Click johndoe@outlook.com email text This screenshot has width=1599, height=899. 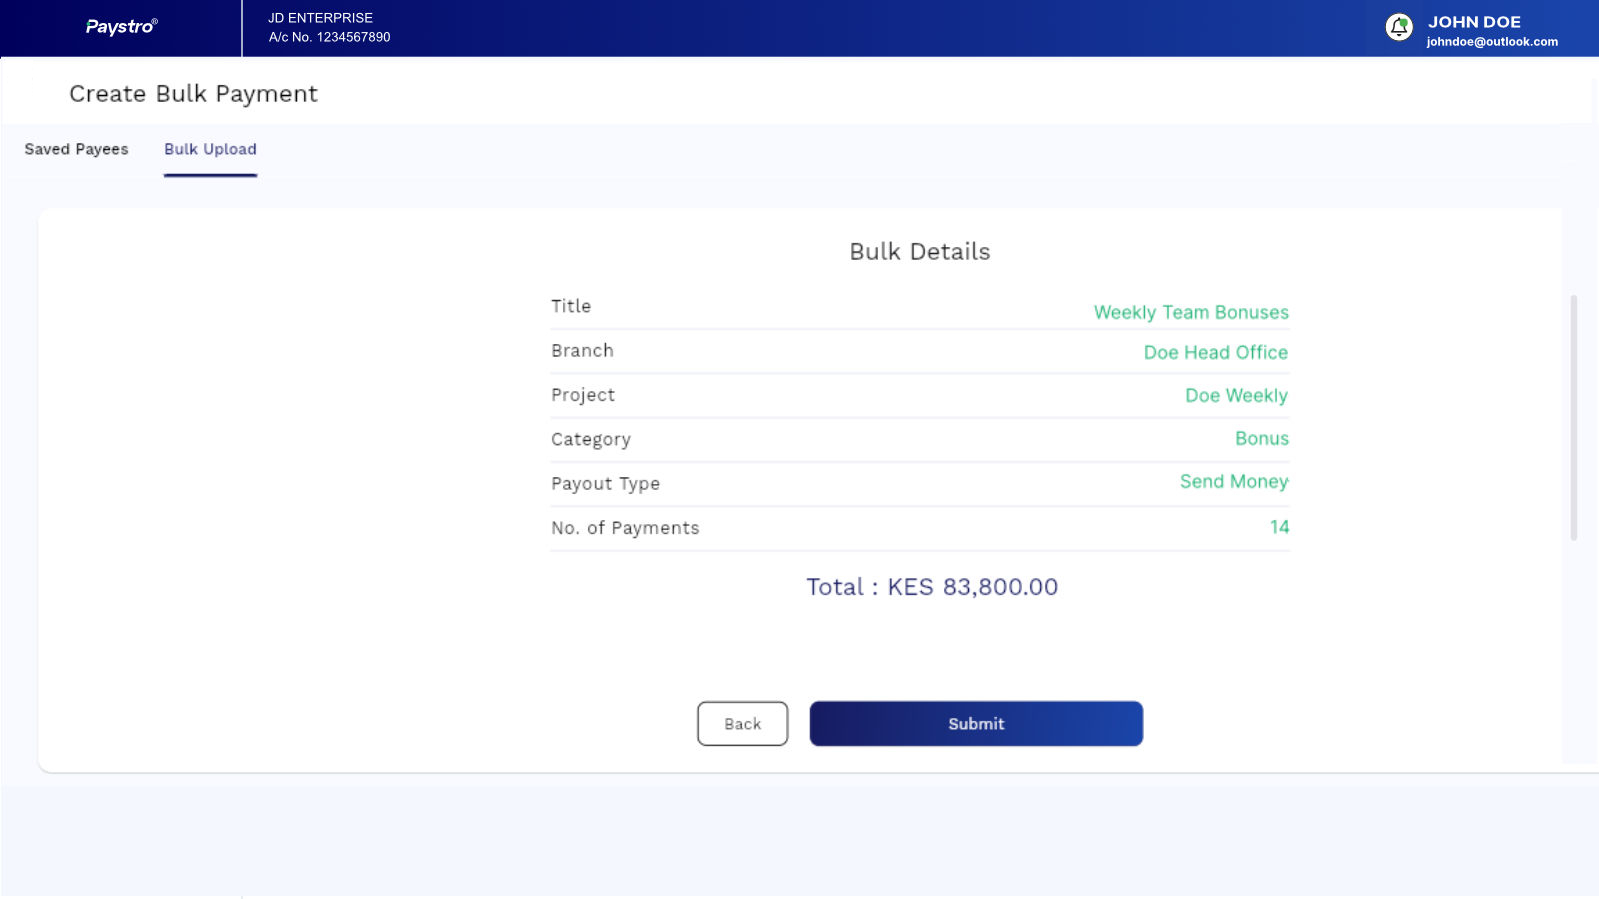(1491, 42)
